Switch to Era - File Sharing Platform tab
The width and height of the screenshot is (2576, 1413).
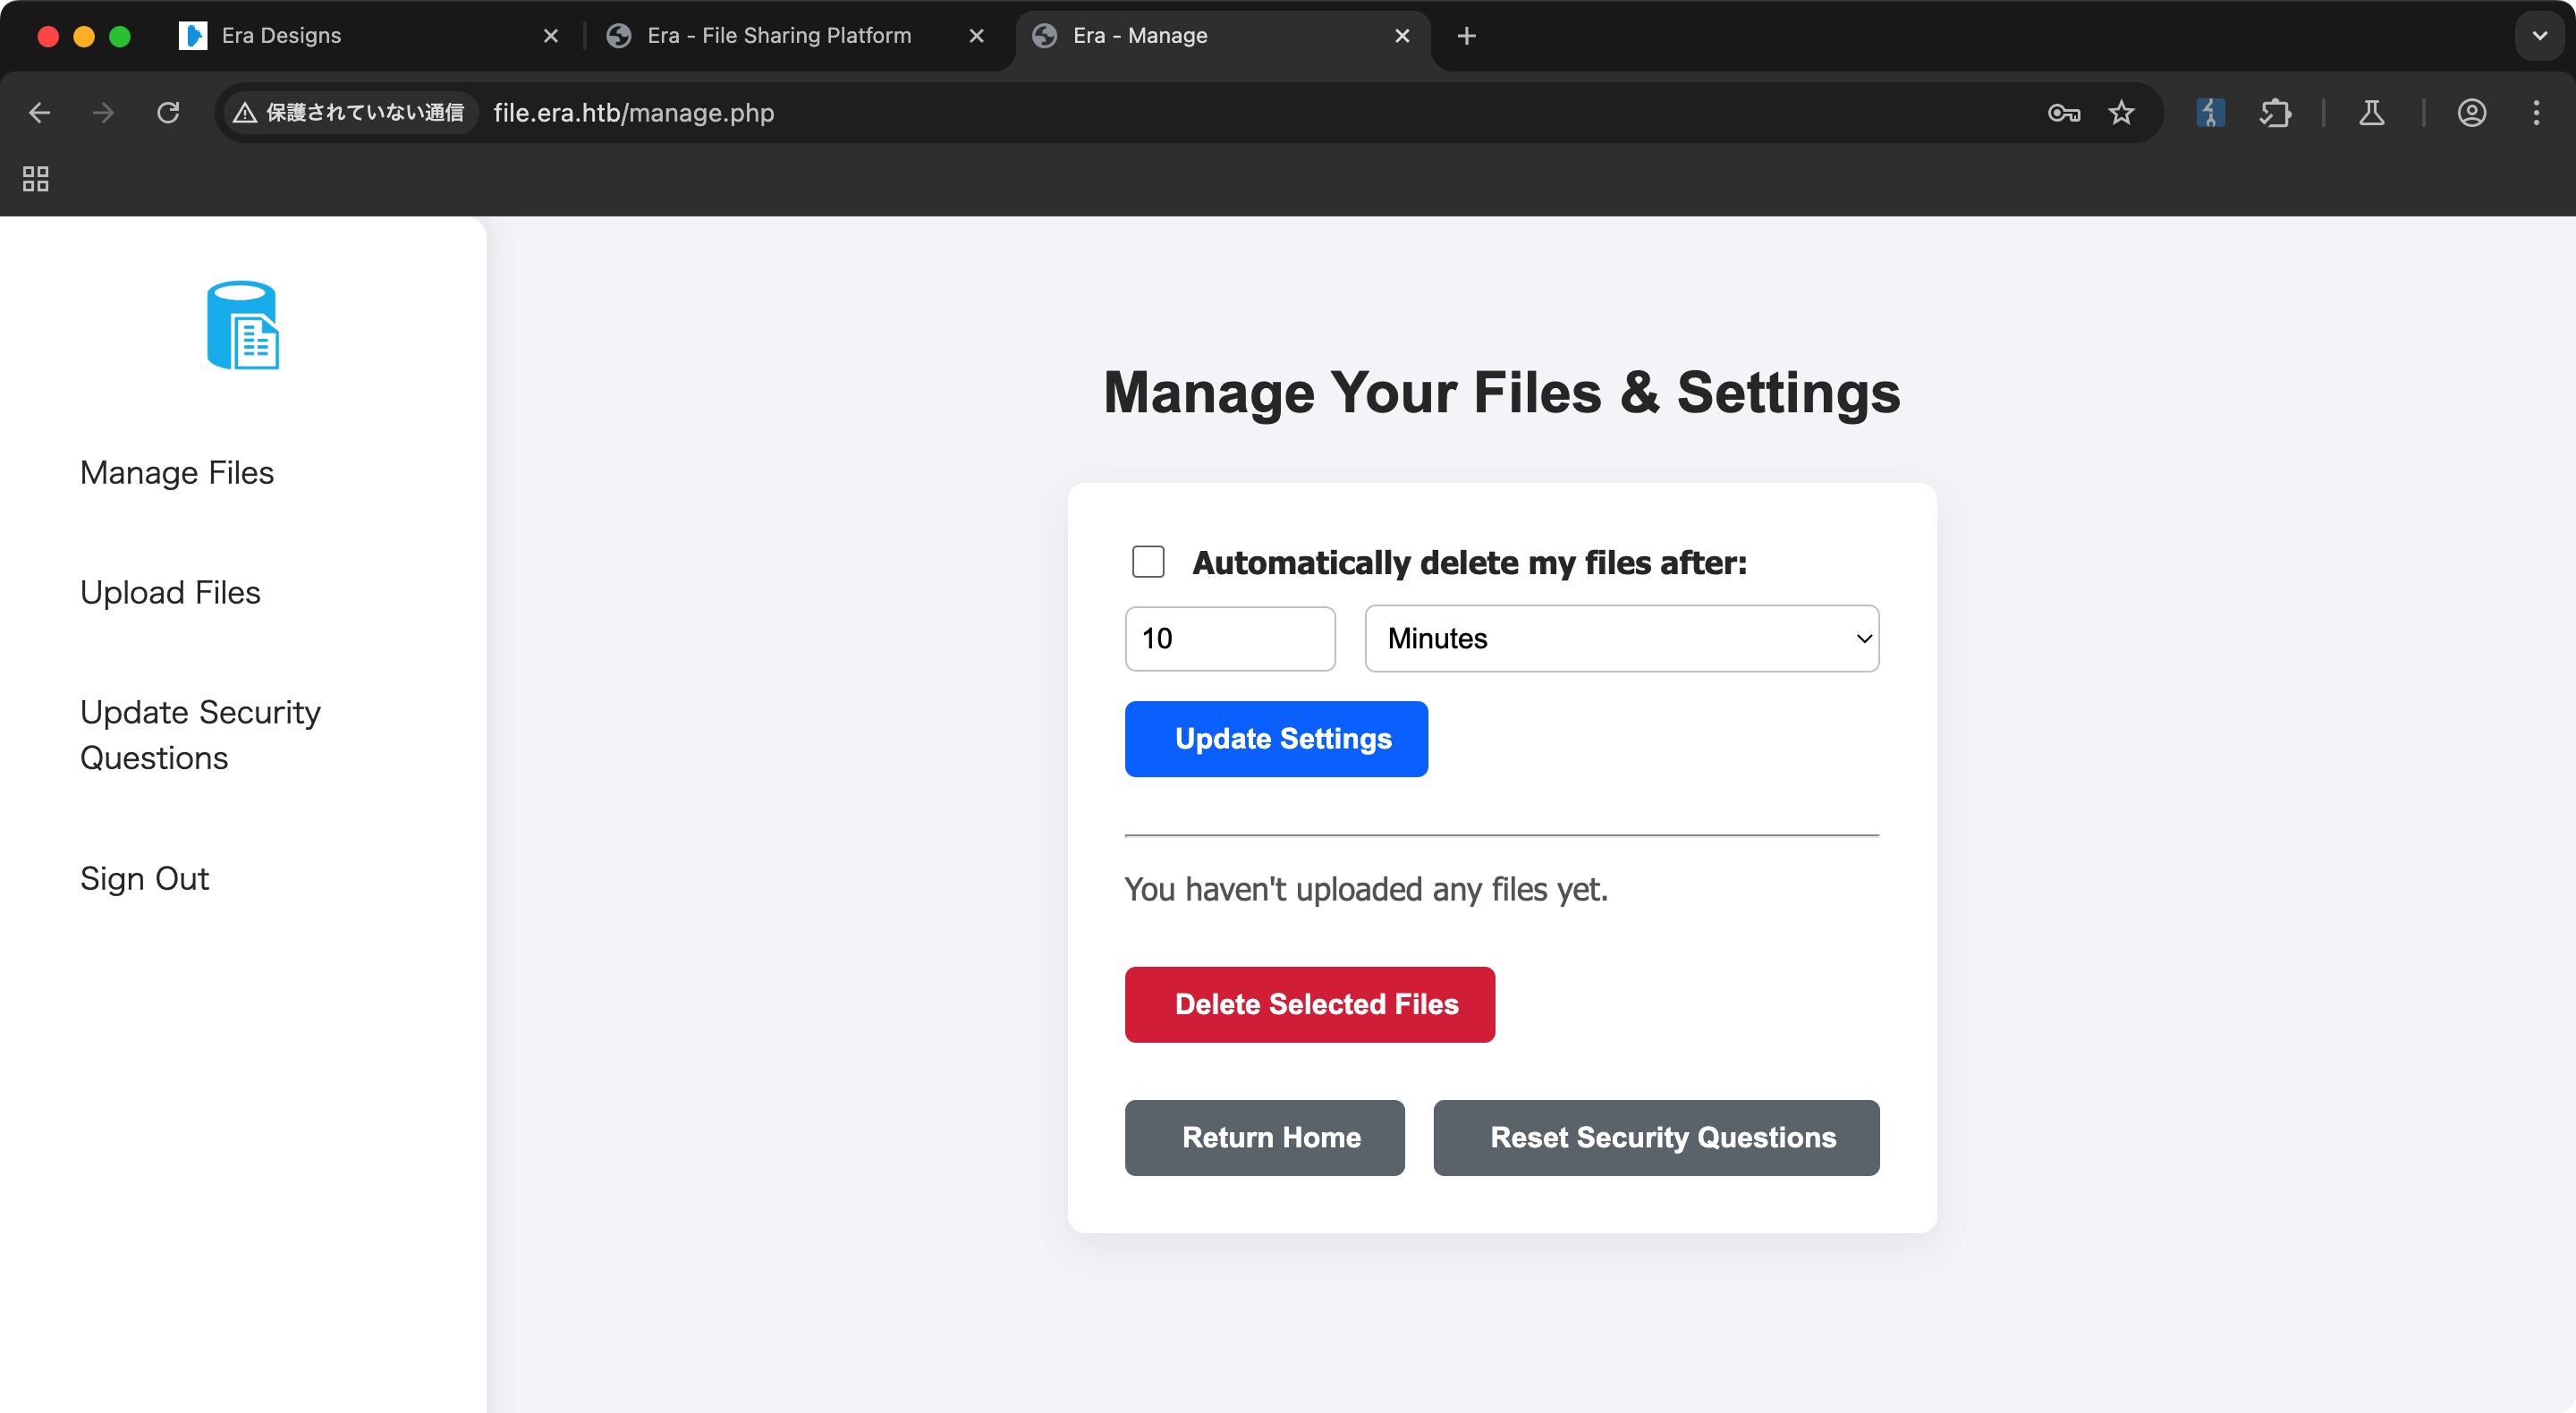780,36
